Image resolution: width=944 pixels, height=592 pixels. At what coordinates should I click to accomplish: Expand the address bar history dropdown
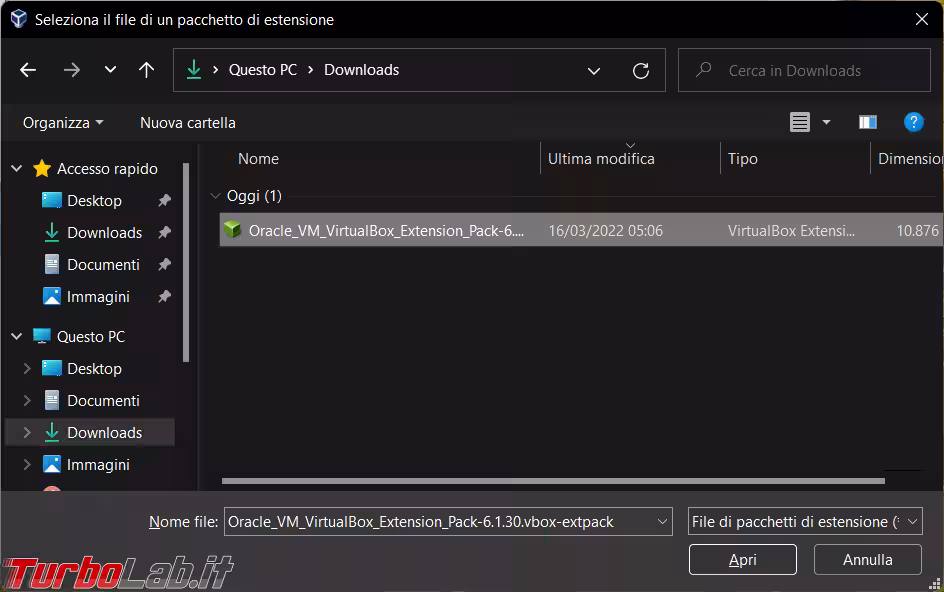[594, 71]
